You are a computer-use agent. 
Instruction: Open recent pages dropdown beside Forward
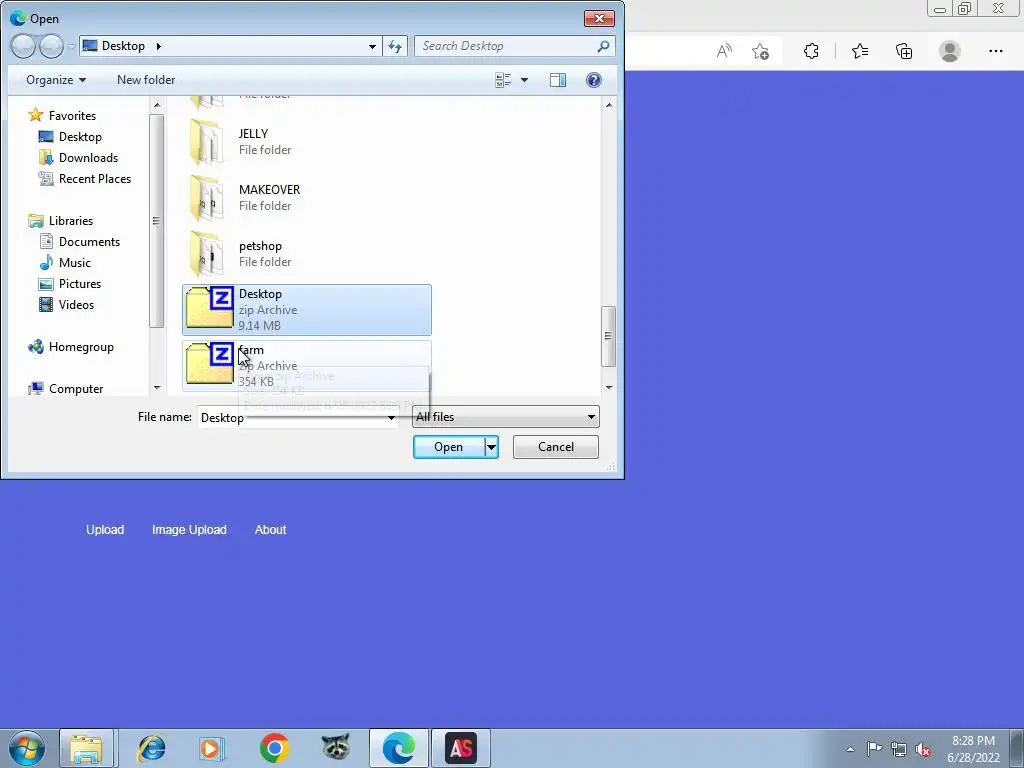(71, 46)
